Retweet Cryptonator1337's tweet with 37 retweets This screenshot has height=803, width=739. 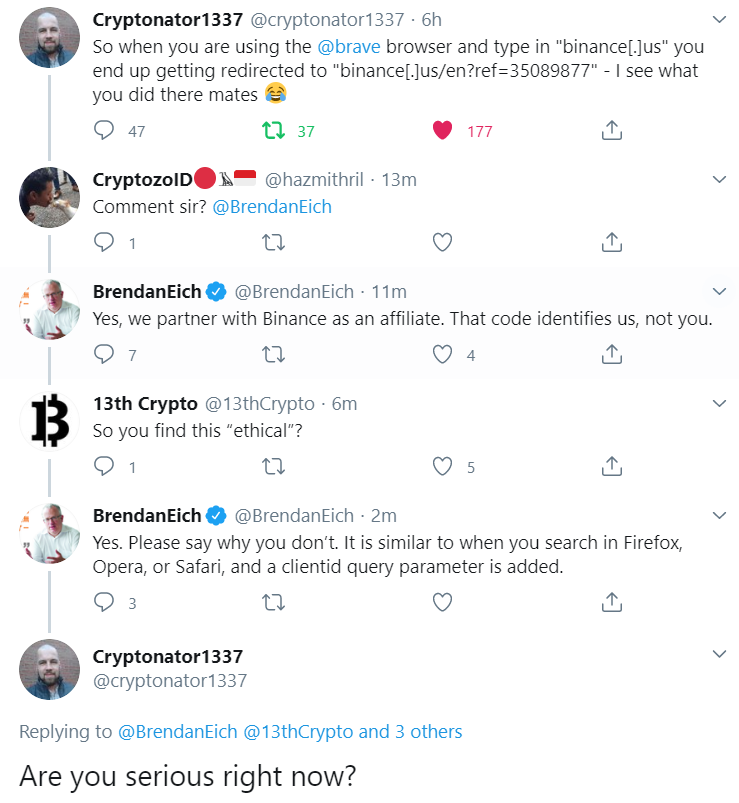[x=273, y=131]
